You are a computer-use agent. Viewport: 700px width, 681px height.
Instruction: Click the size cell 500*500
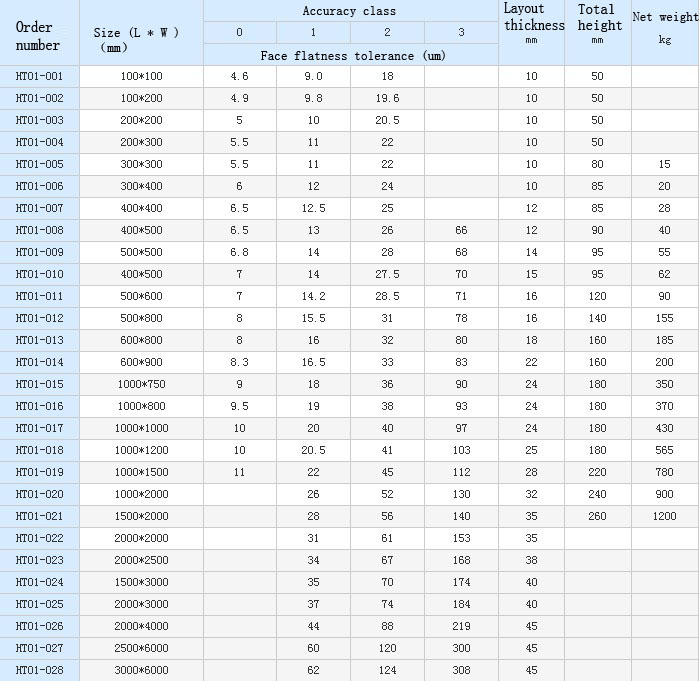(142, 252)
